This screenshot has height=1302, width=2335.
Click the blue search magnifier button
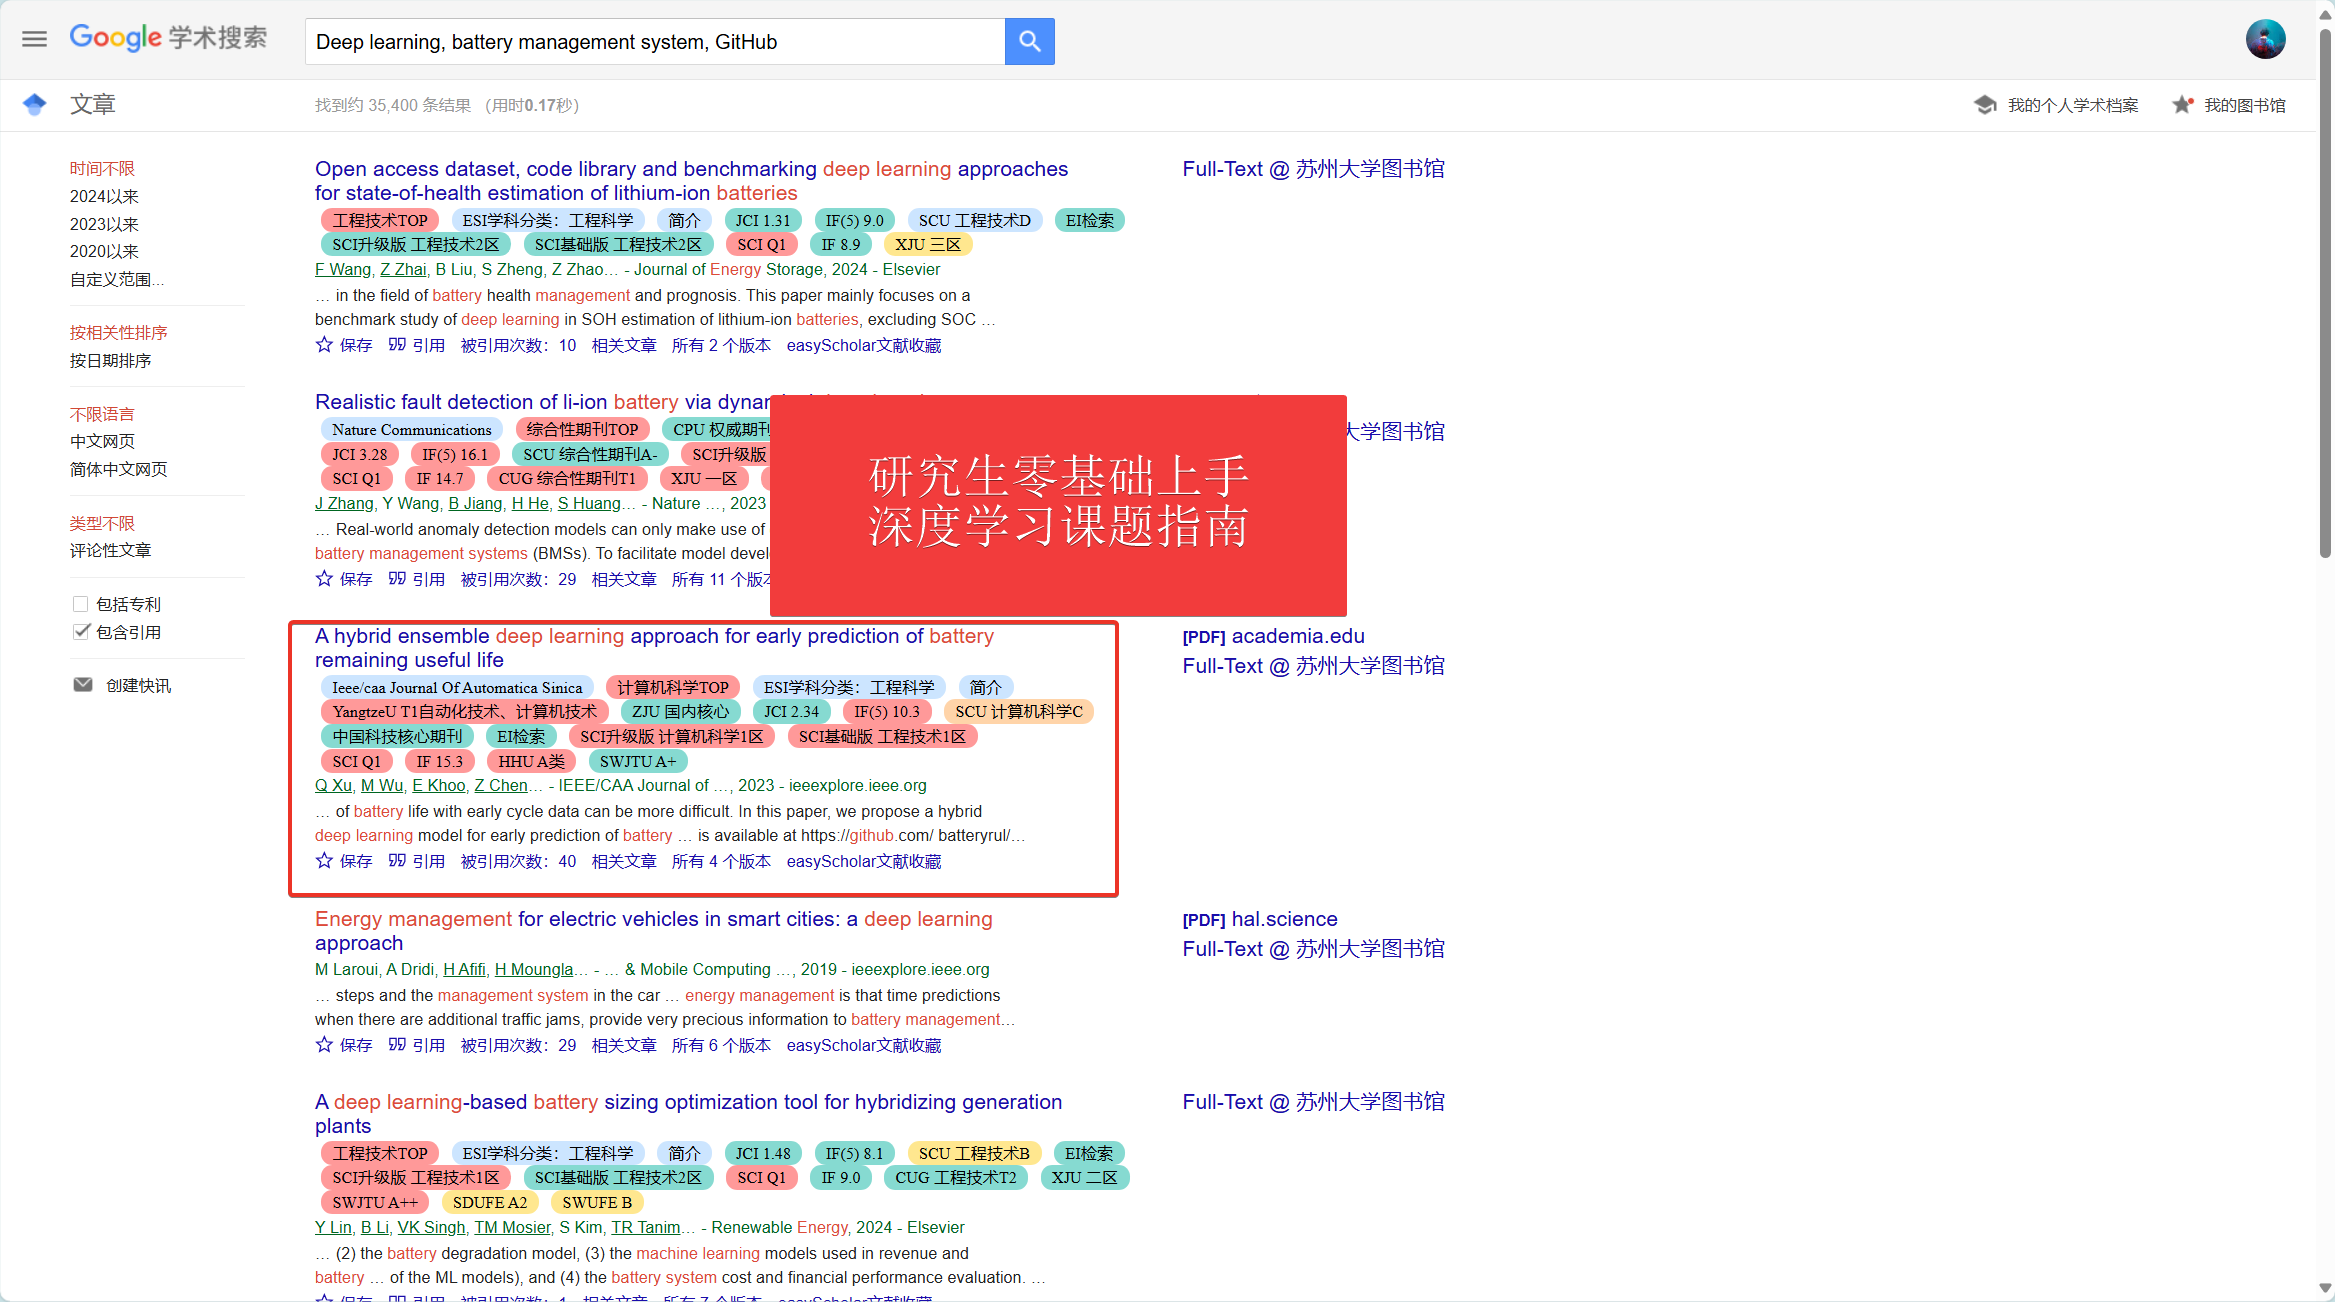[x=1029, y=41]
